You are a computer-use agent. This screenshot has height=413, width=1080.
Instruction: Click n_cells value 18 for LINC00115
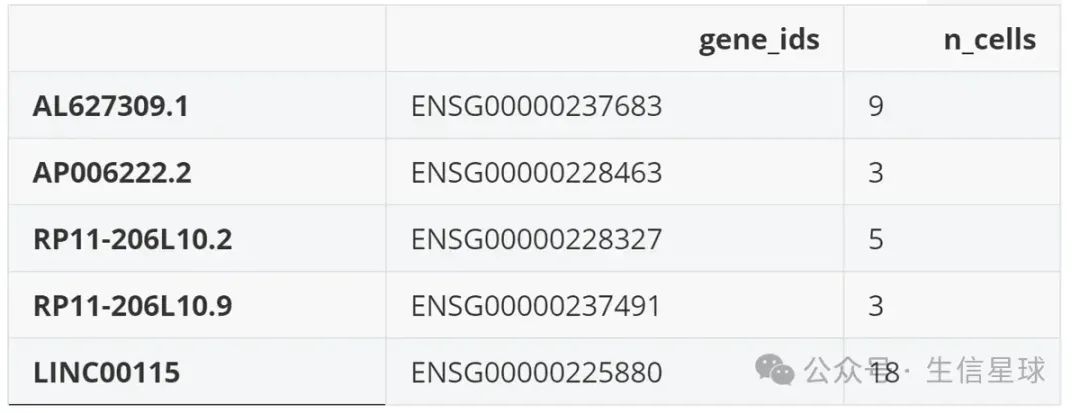[884, 373]
